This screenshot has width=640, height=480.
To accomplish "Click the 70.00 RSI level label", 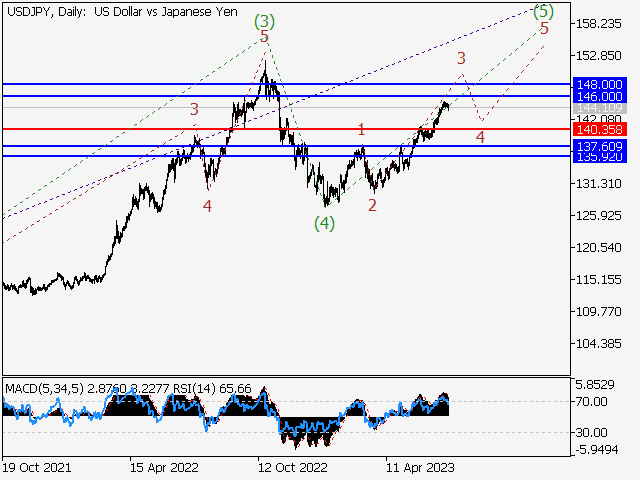I will 591,402.
